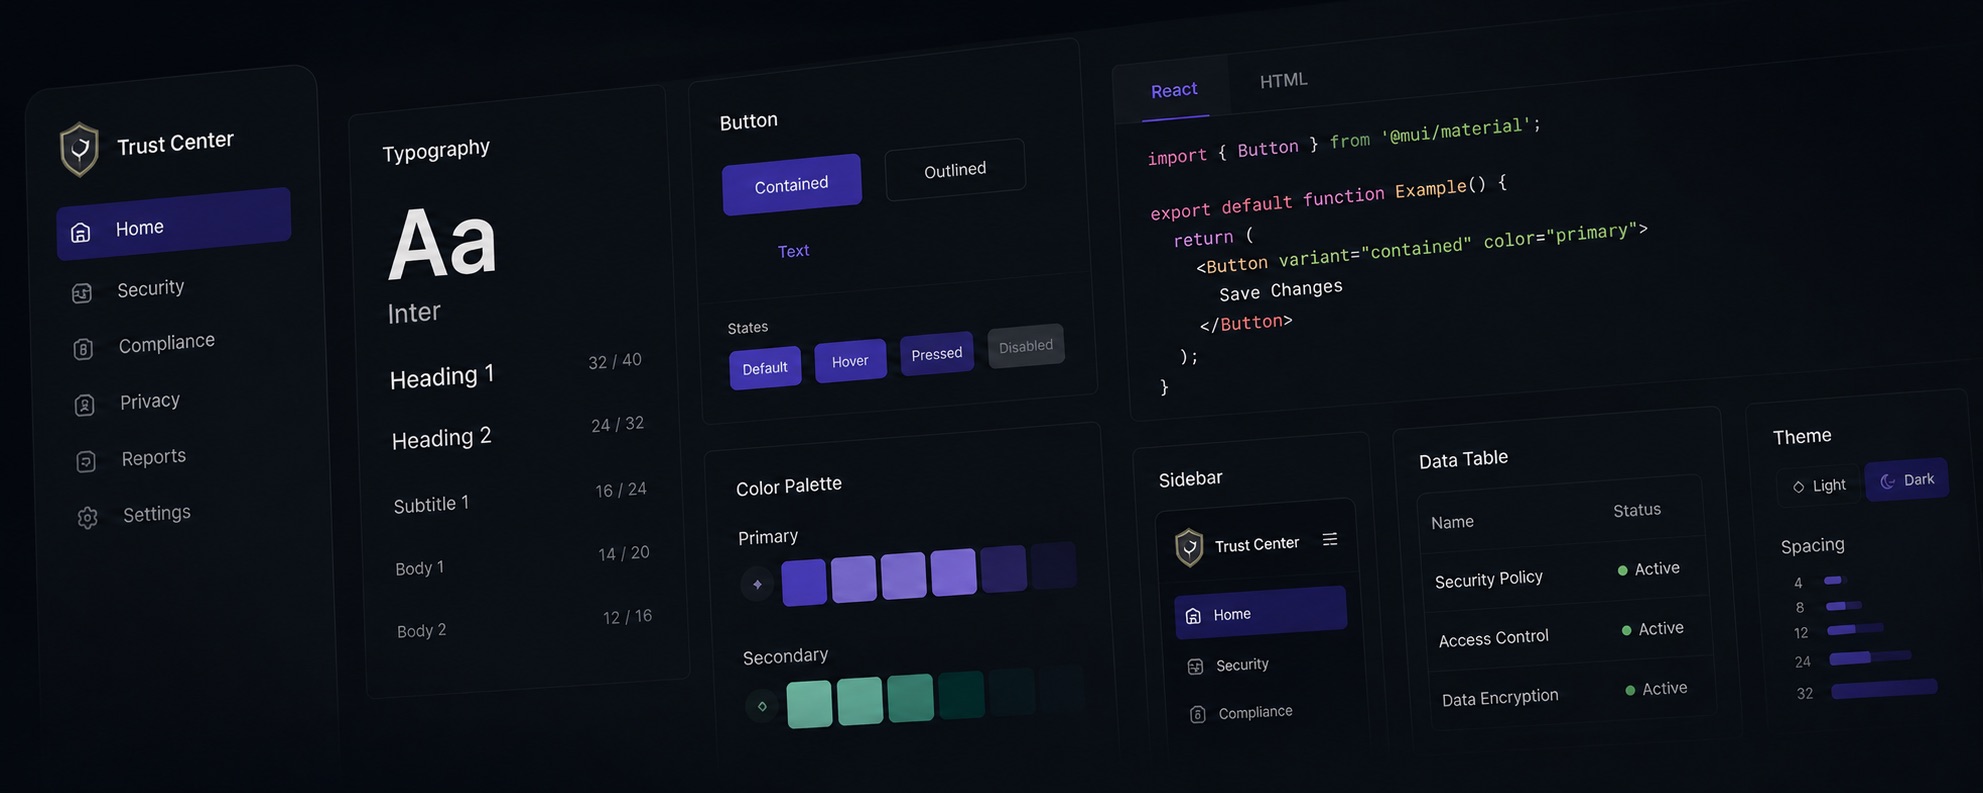Click the spacing bar for 4
Screen dimensions: 1983x793
click(1833, 580)
